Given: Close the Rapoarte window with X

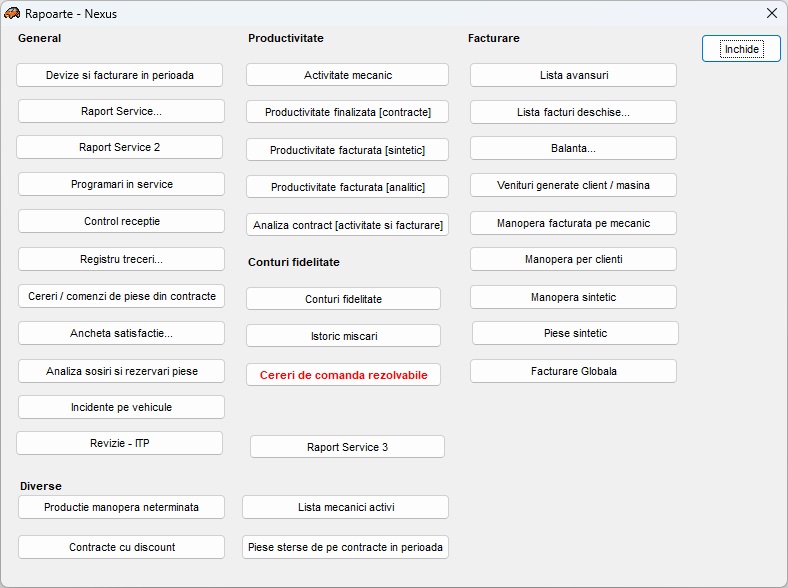Looking at the screenshot, I should [x=771, y=13].
